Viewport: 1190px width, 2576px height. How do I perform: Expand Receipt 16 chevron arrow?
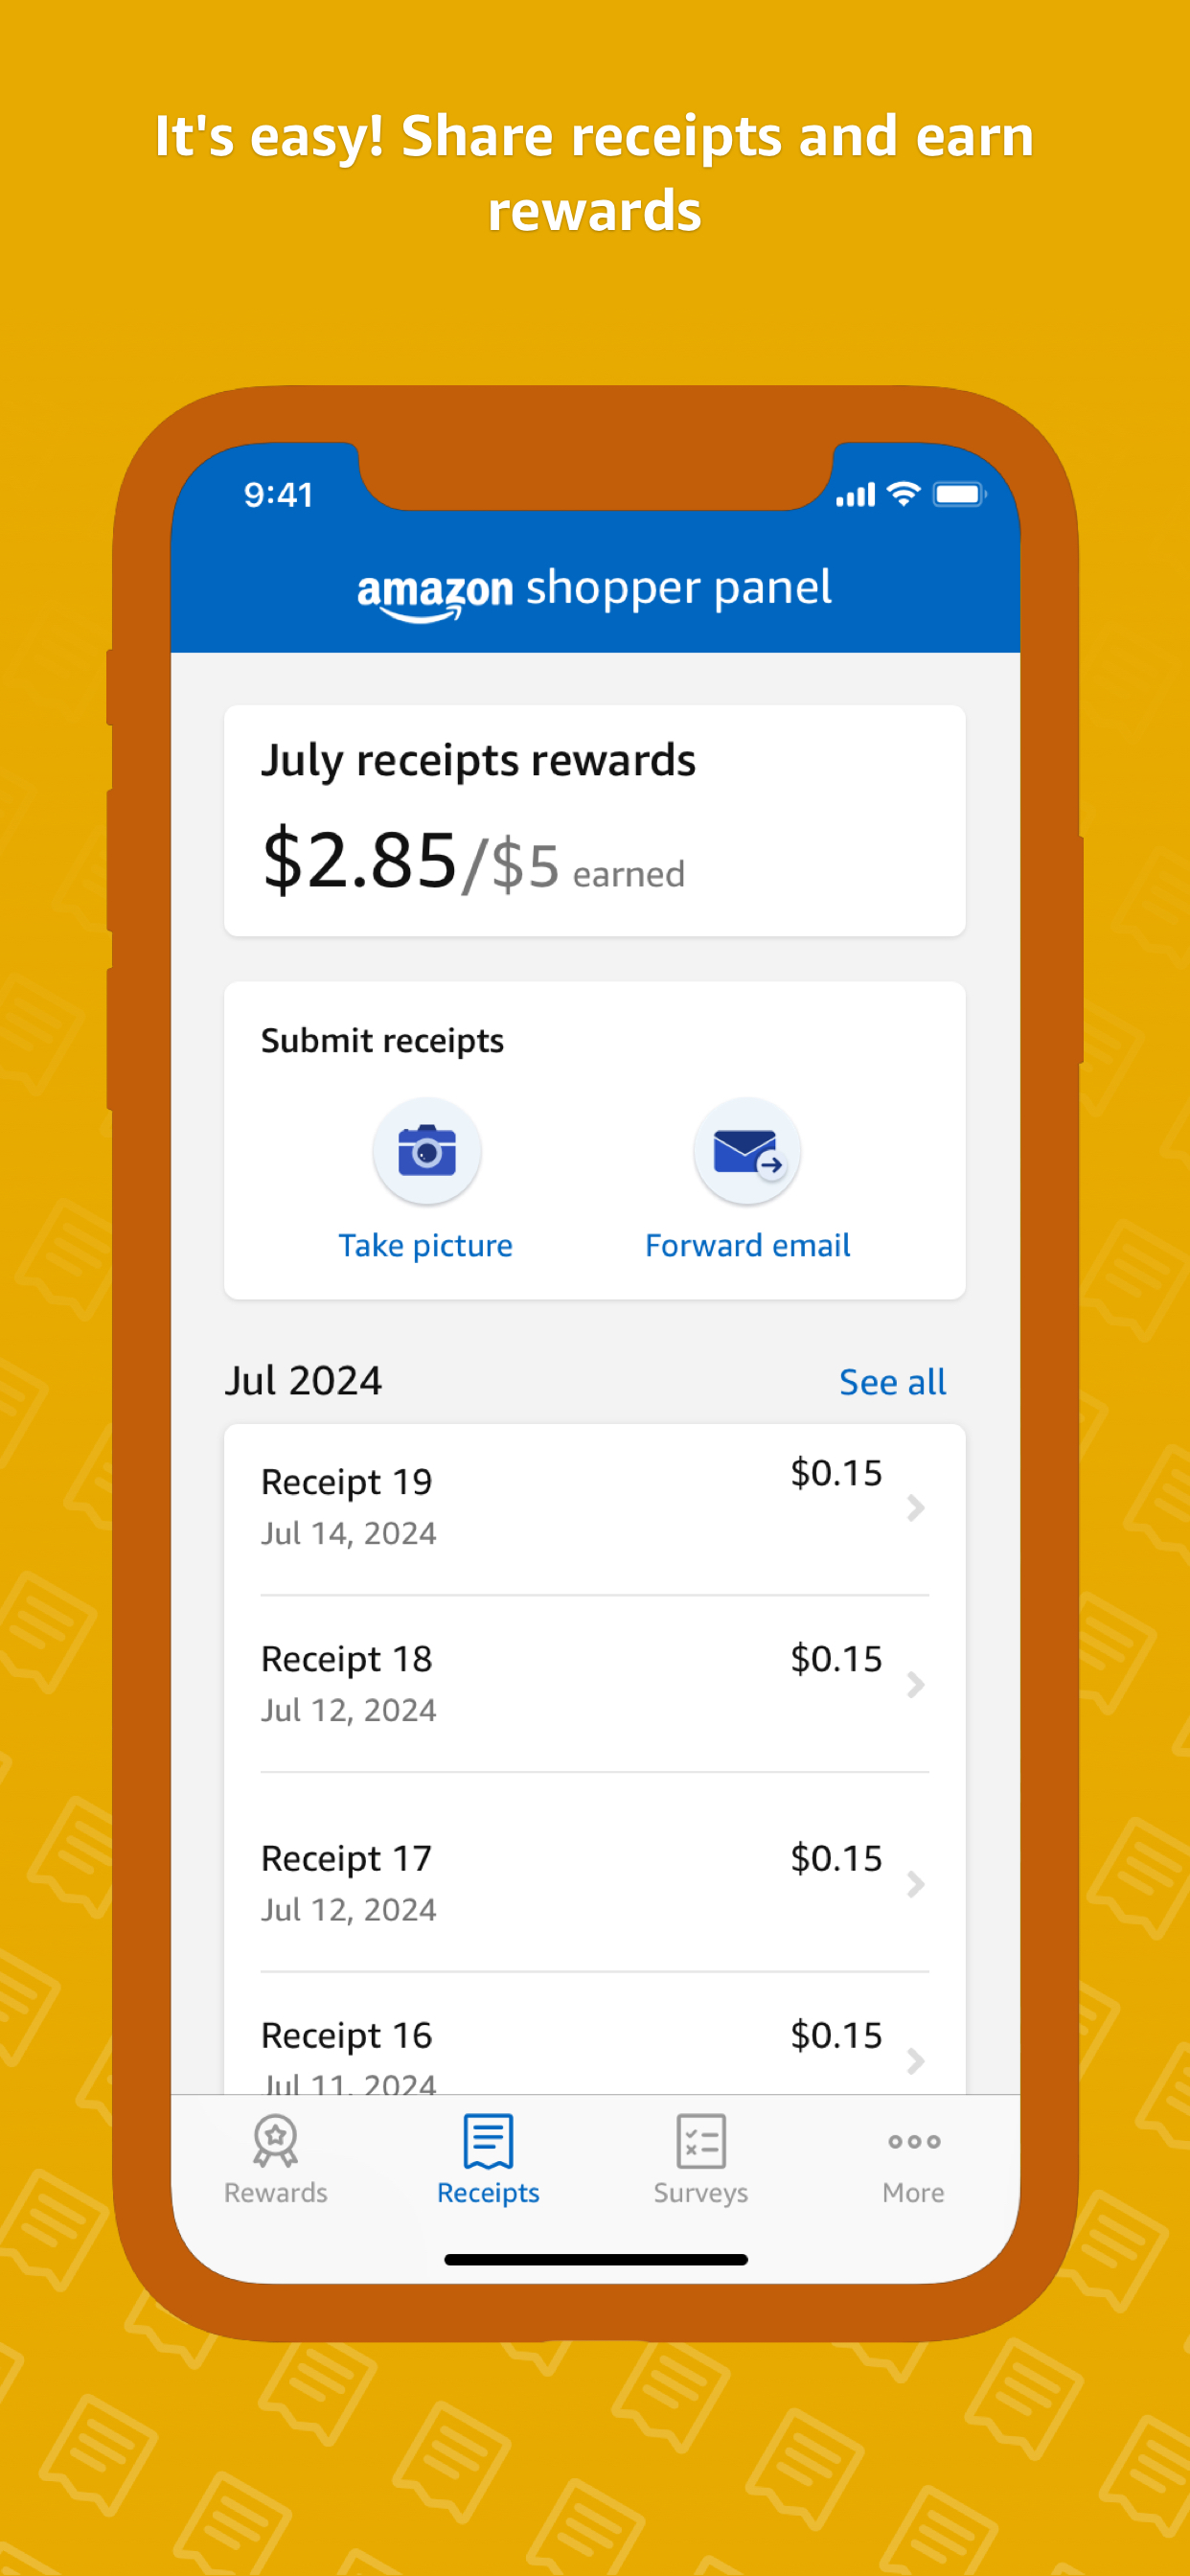pos(914,2060)
